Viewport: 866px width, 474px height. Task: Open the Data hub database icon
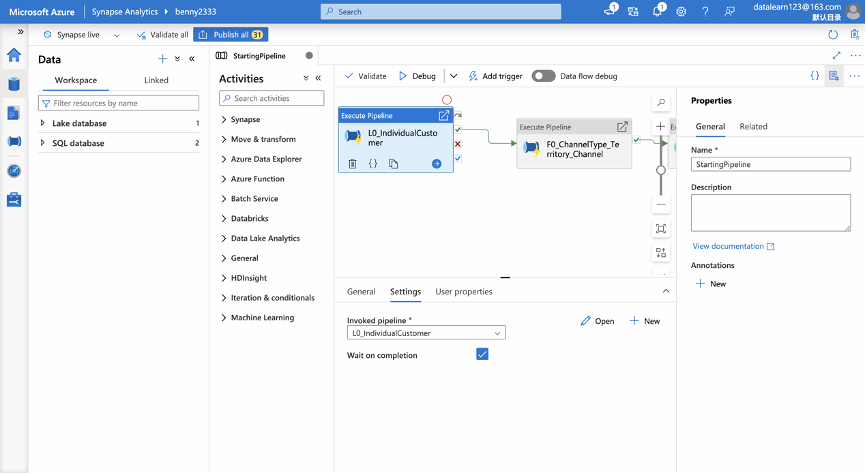coord(14,84)
